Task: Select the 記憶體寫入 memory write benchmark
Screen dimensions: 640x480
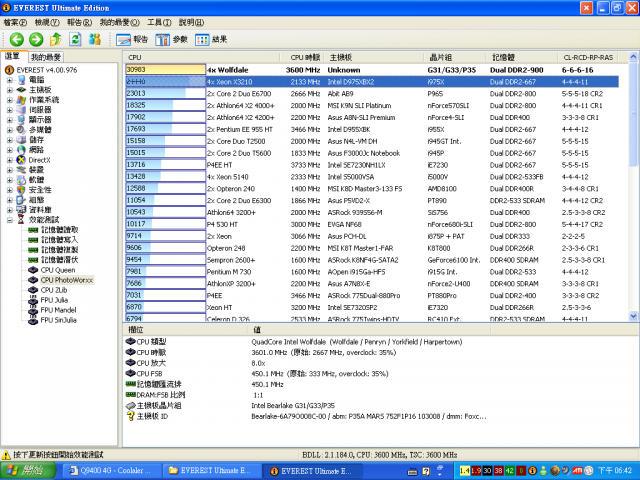Action: coord(60,240)
